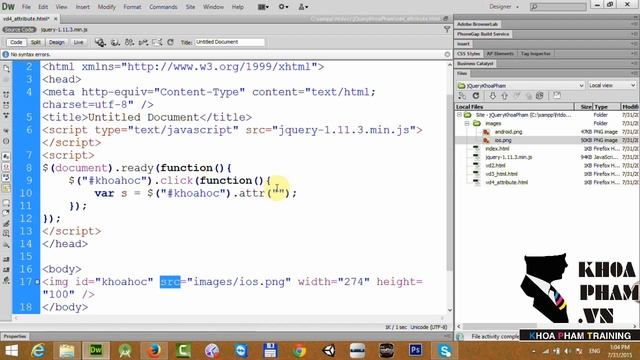Open the Site management toolbar menu
The height and width of the screenshot is (360, 640).
point(303,7)
